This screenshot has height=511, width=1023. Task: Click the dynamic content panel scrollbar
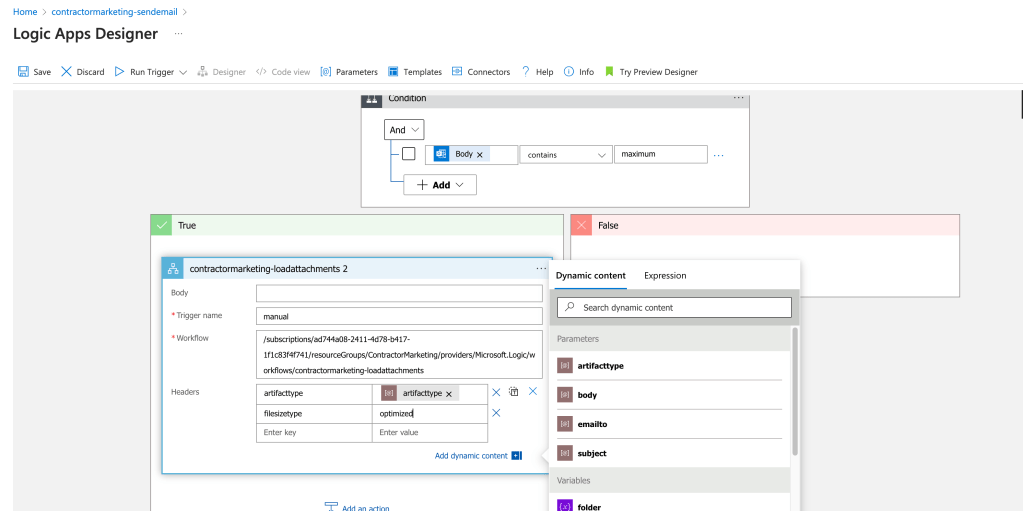[795, 392]
